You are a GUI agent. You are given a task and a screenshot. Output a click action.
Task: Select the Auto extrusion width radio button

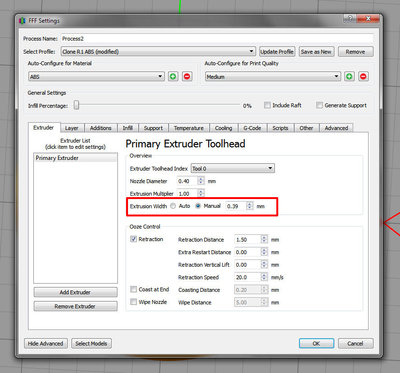(x=173, y=206)
